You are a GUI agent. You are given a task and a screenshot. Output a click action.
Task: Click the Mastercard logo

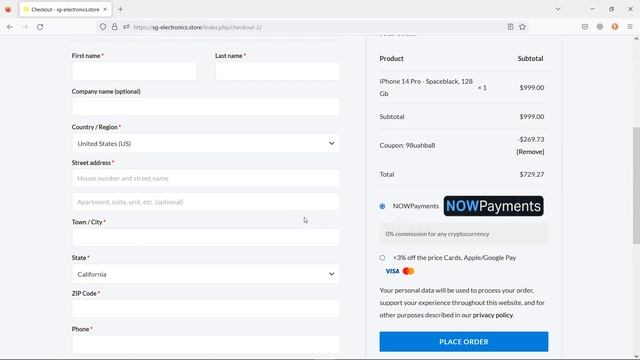pos(408,271)
